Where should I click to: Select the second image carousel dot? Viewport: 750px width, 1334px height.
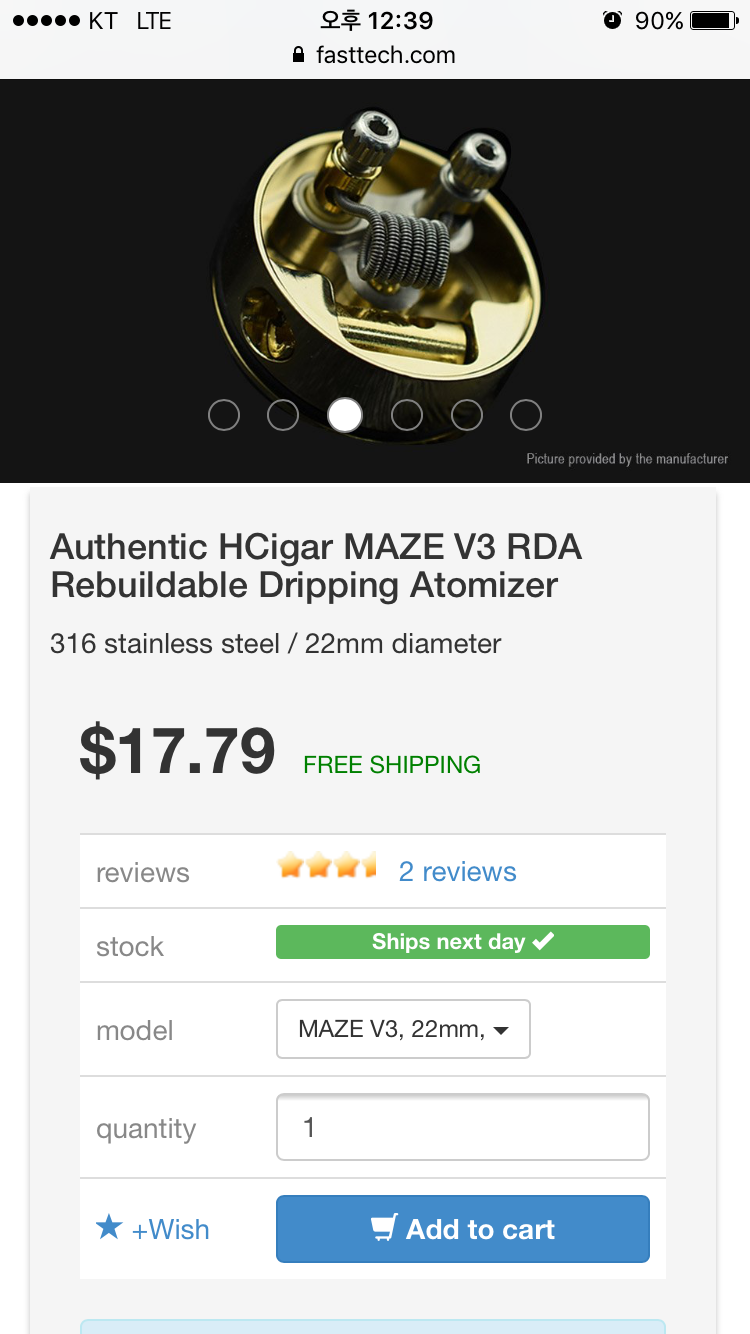click(x=283, y=415)
